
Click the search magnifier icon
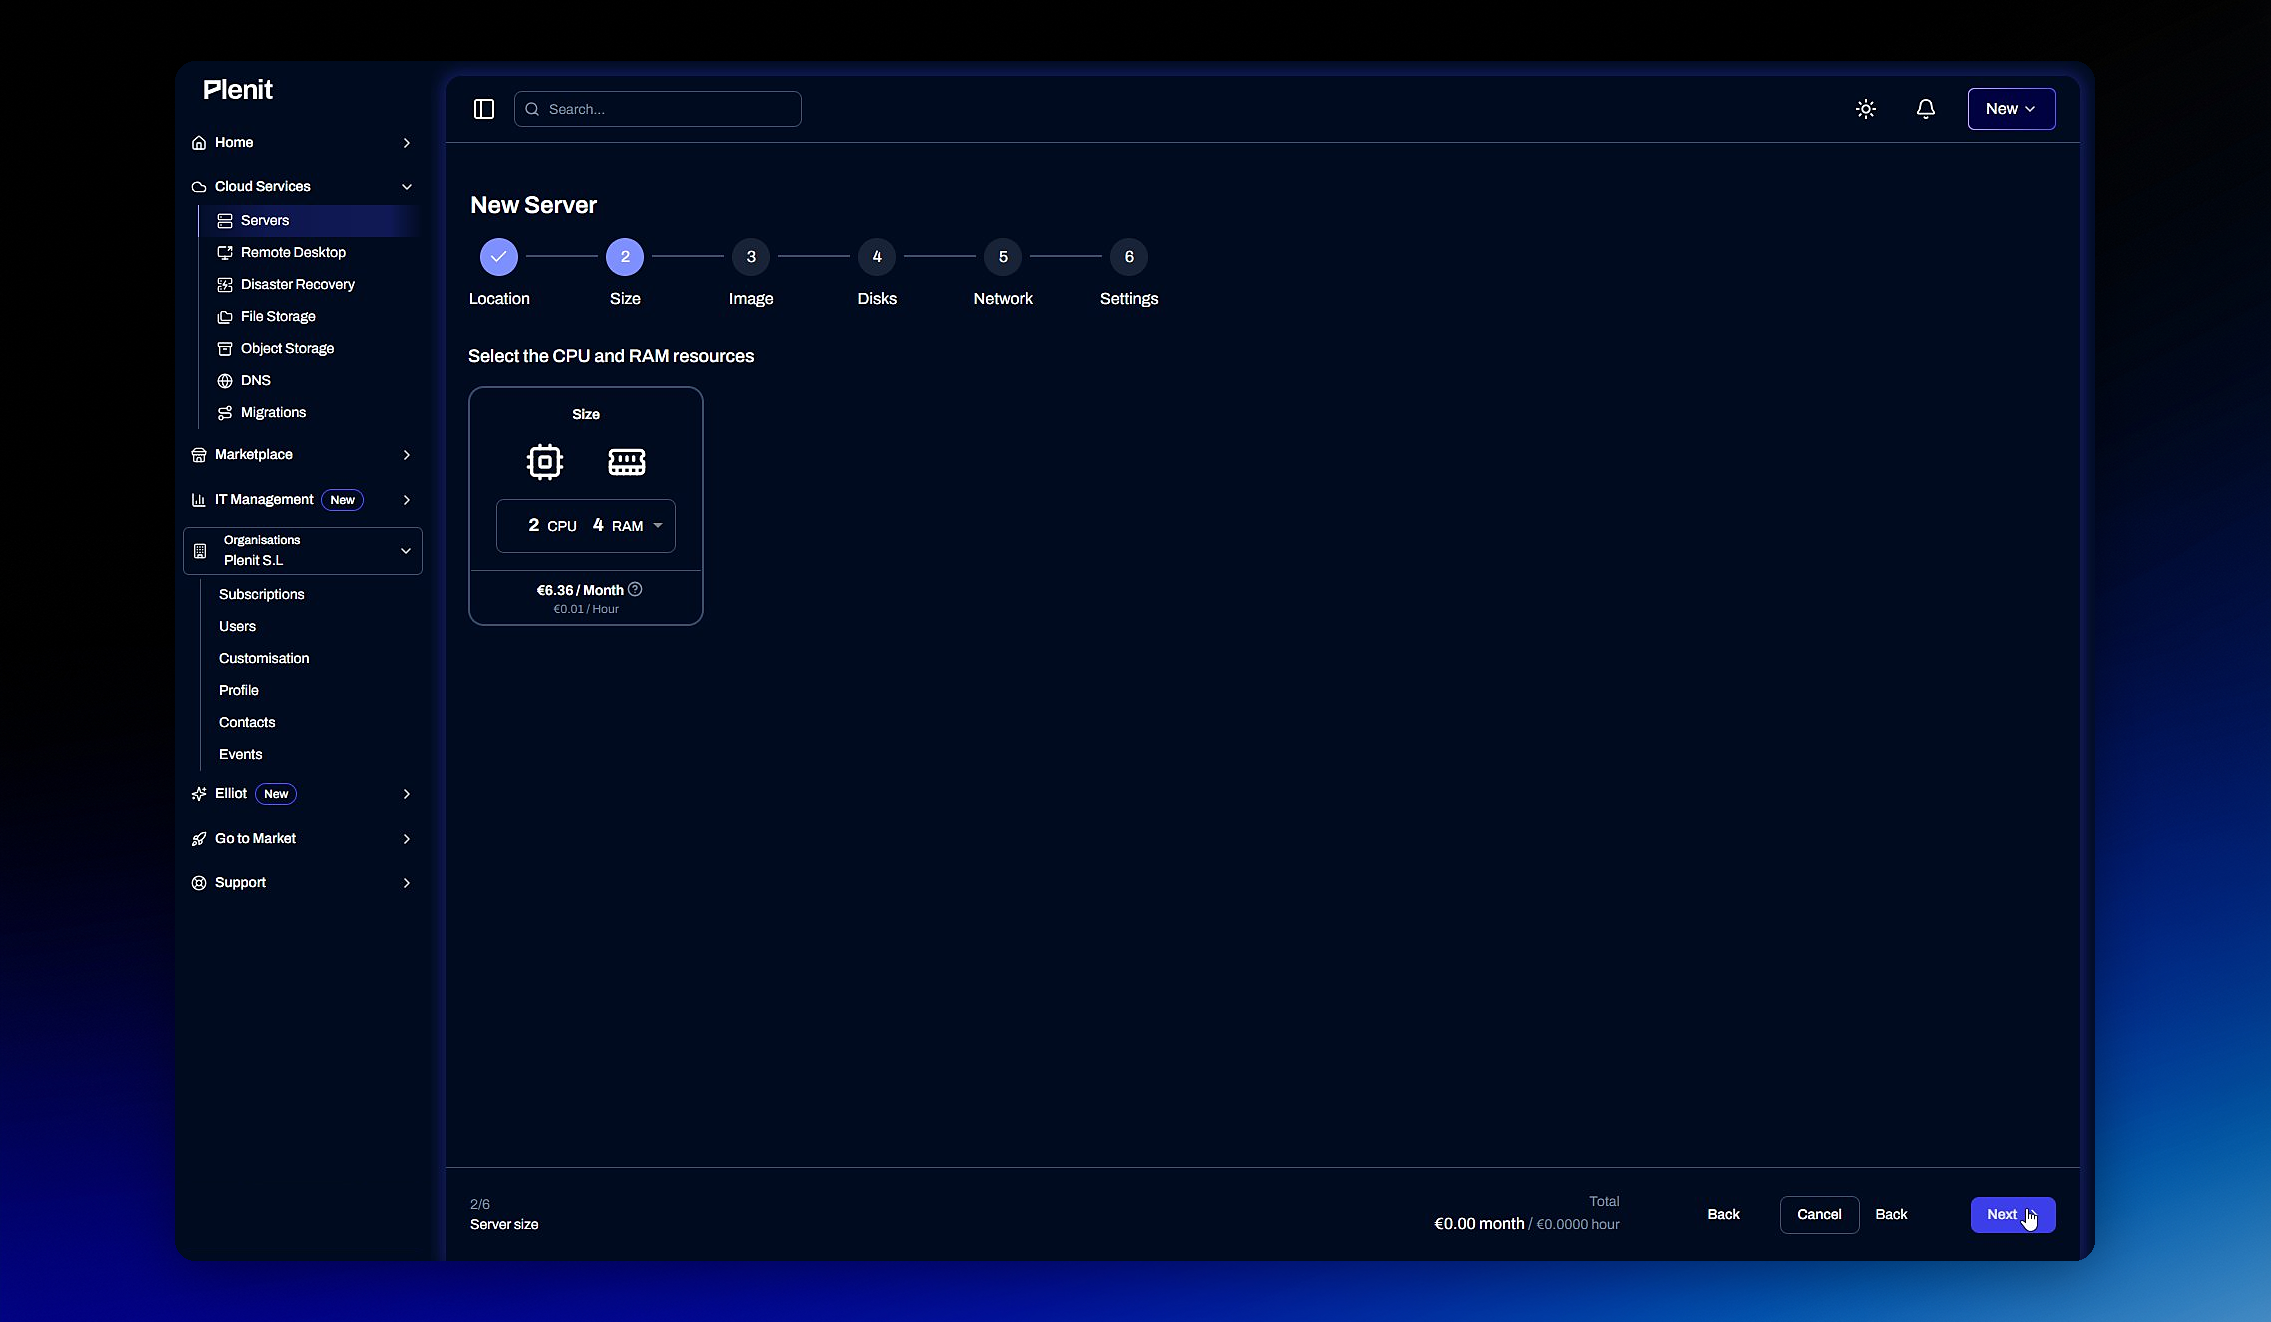coord(533,109)
